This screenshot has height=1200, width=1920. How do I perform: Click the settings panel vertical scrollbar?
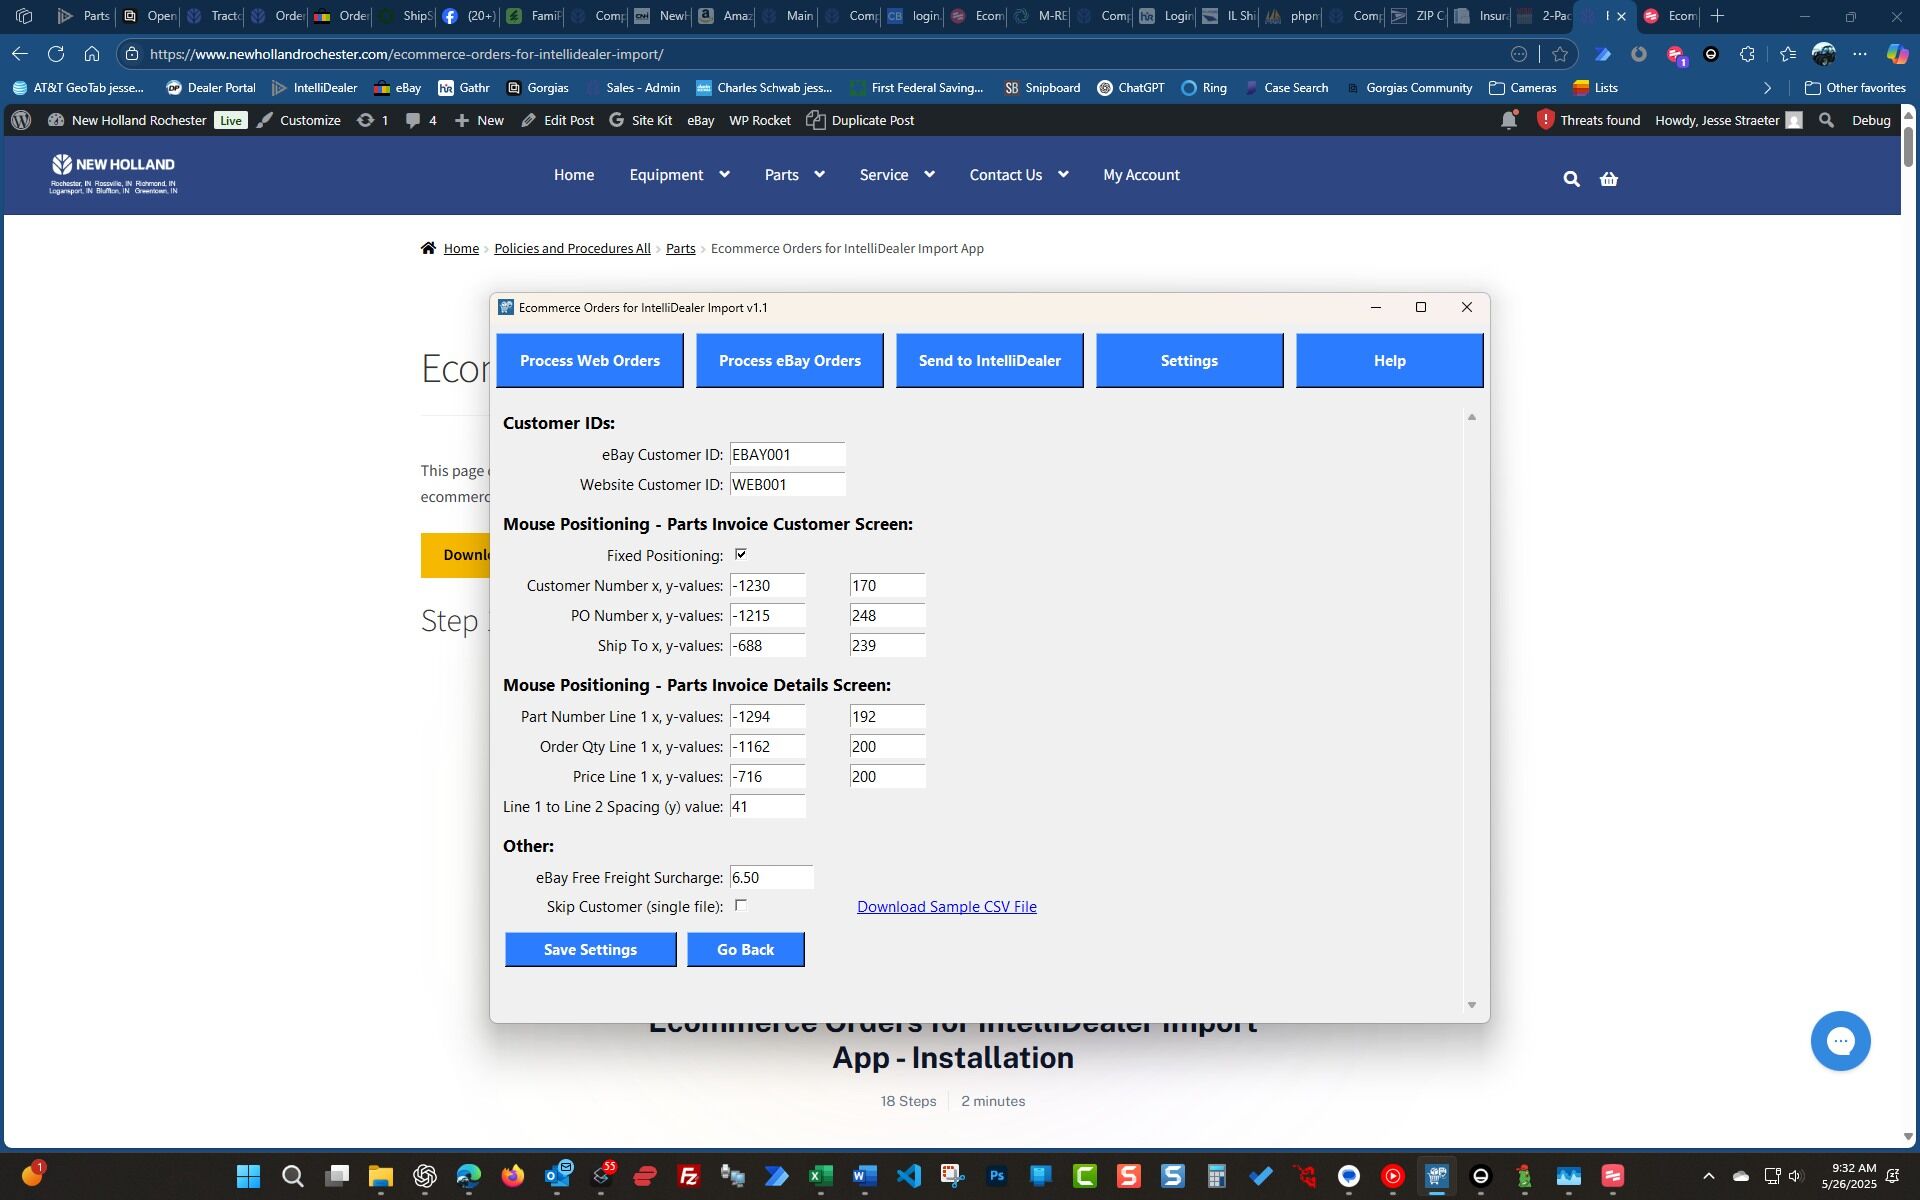pos(1471,710)
